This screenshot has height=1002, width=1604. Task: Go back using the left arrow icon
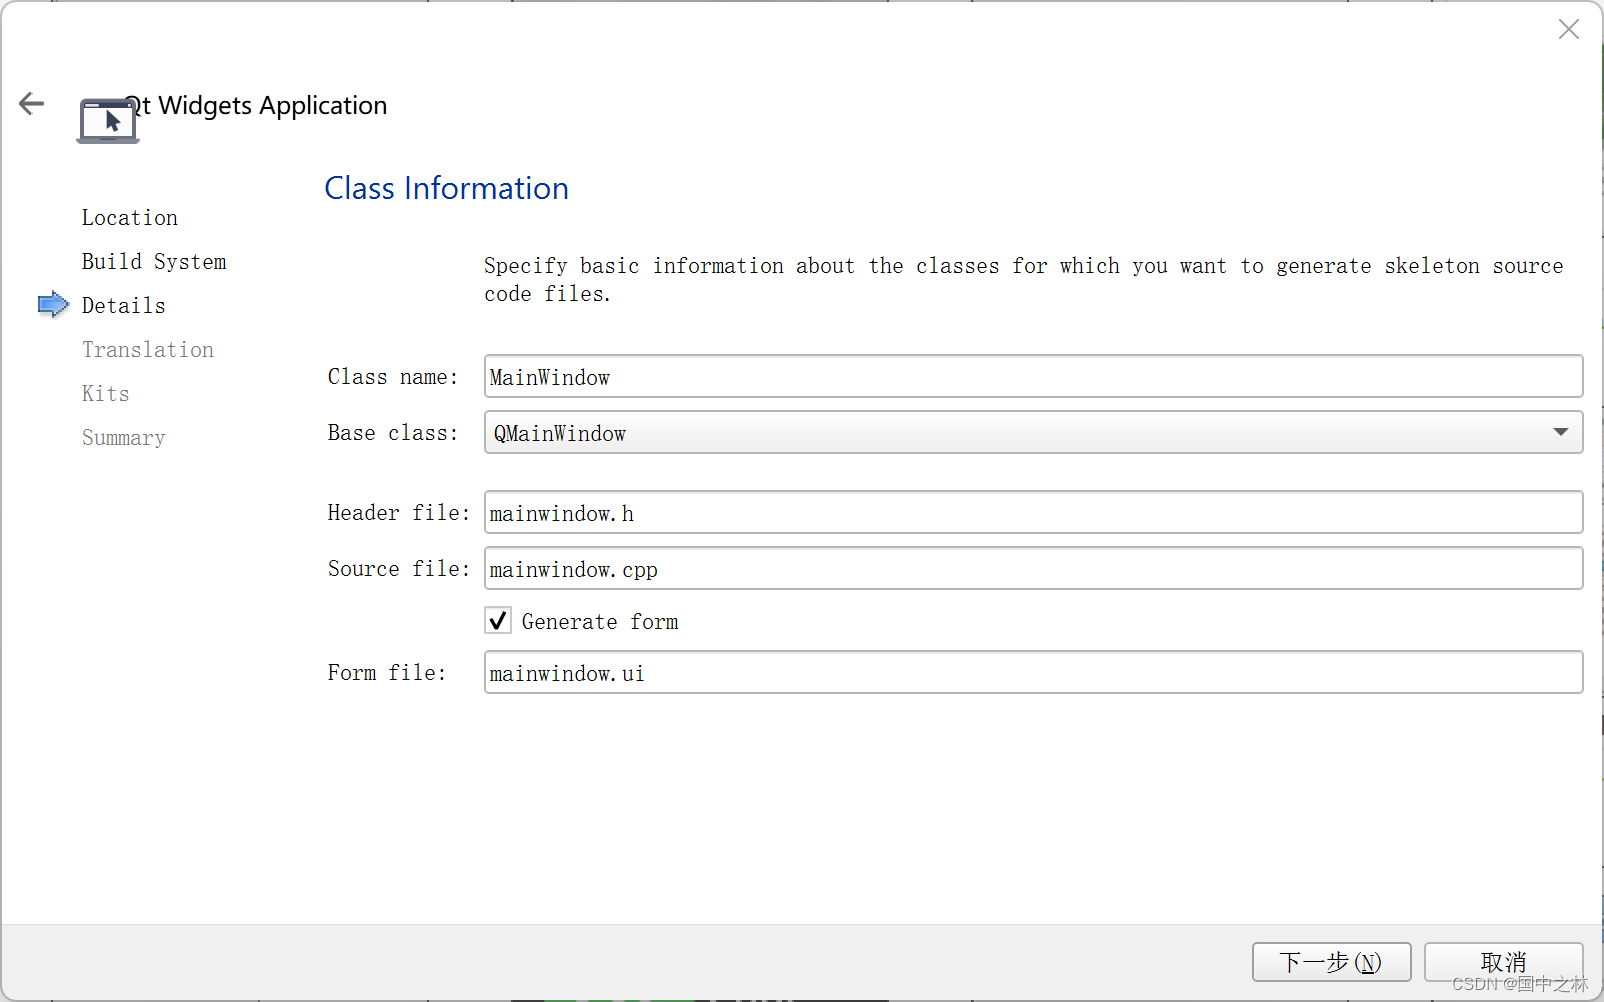point(32,103)
